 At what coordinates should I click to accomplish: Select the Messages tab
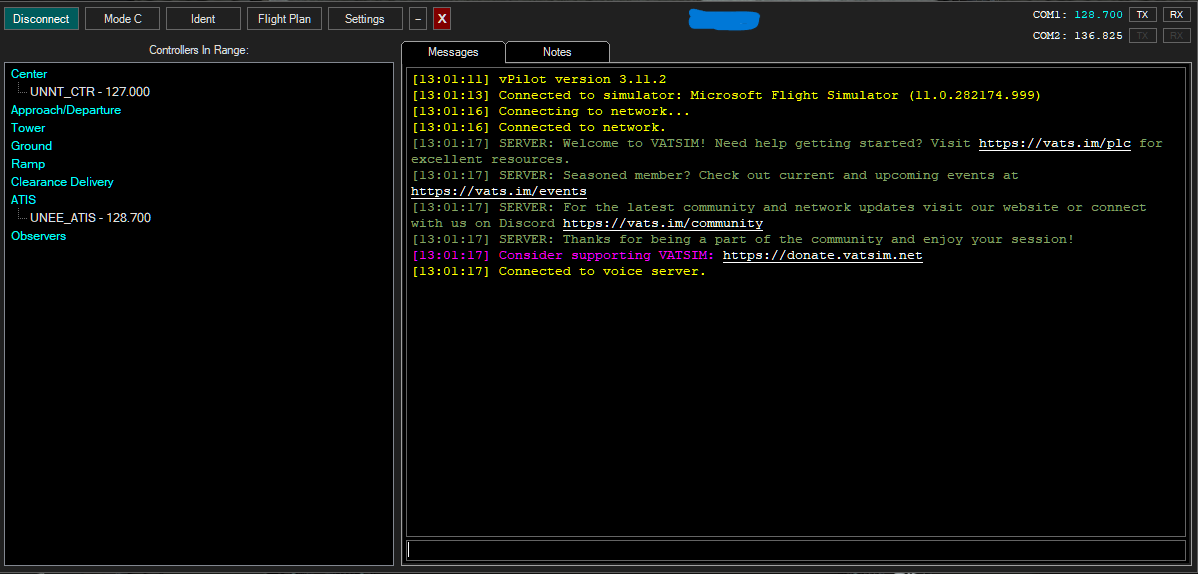point(453,52)
